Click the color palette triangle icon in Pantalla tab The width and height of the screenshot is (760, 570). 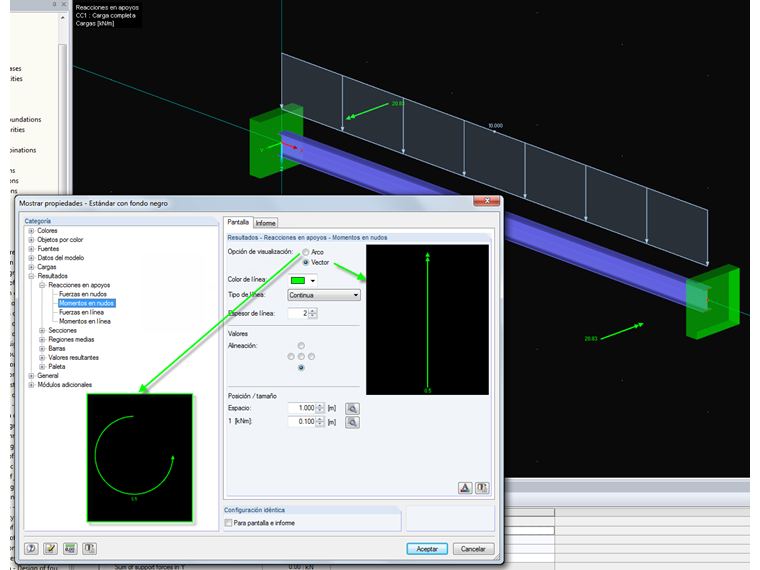pos(465,488)
